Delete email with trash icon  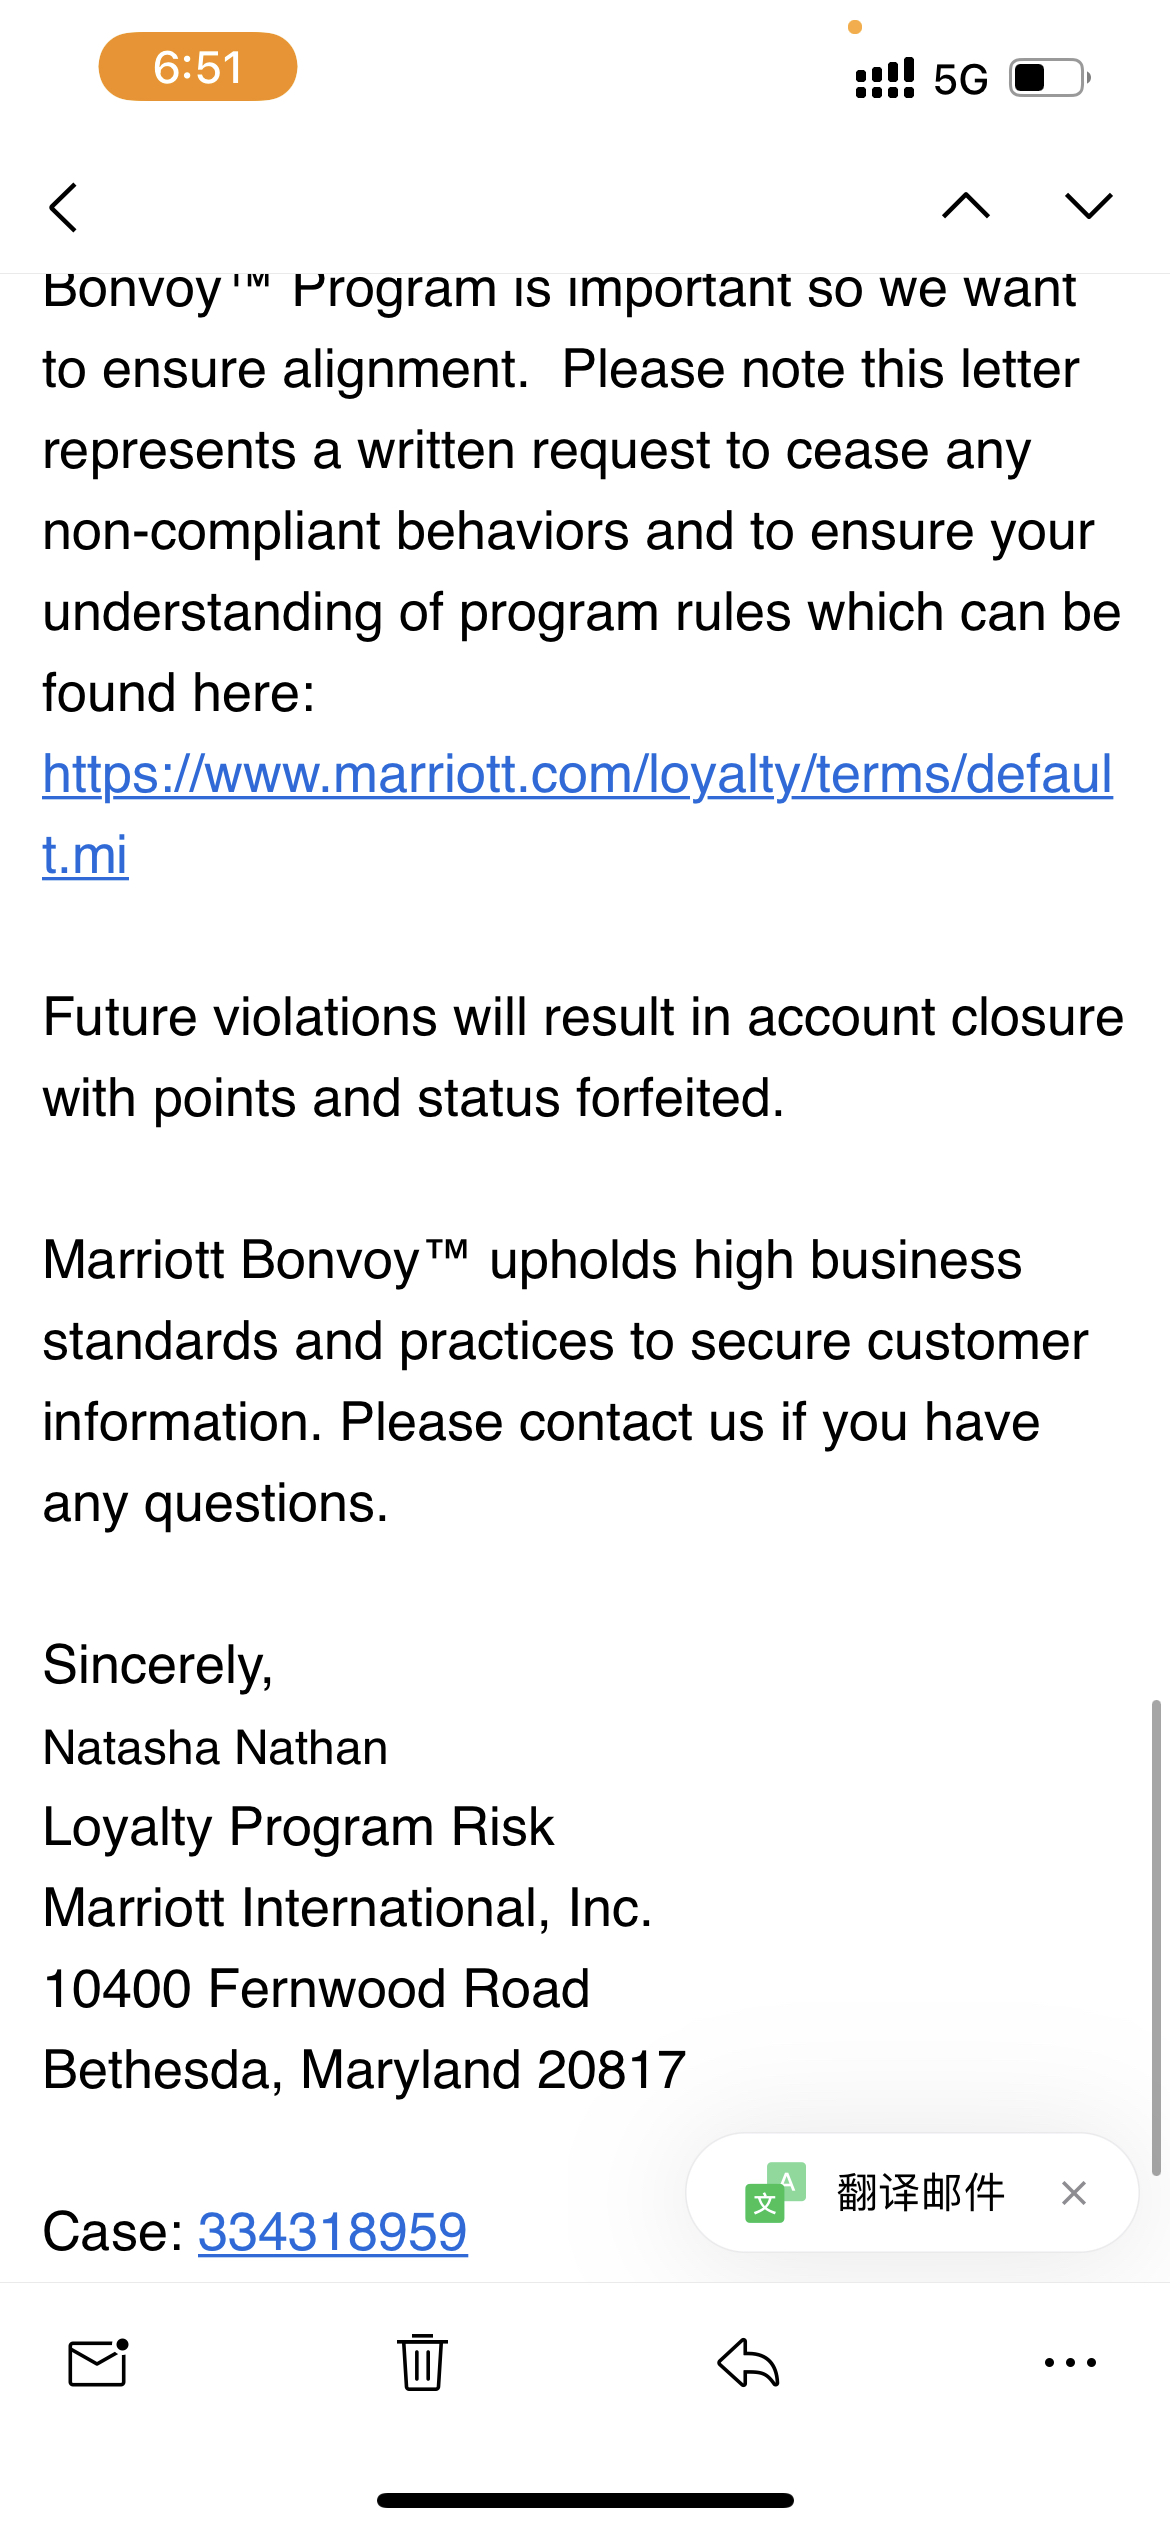pyautogui.click(x=422, y=2362)
